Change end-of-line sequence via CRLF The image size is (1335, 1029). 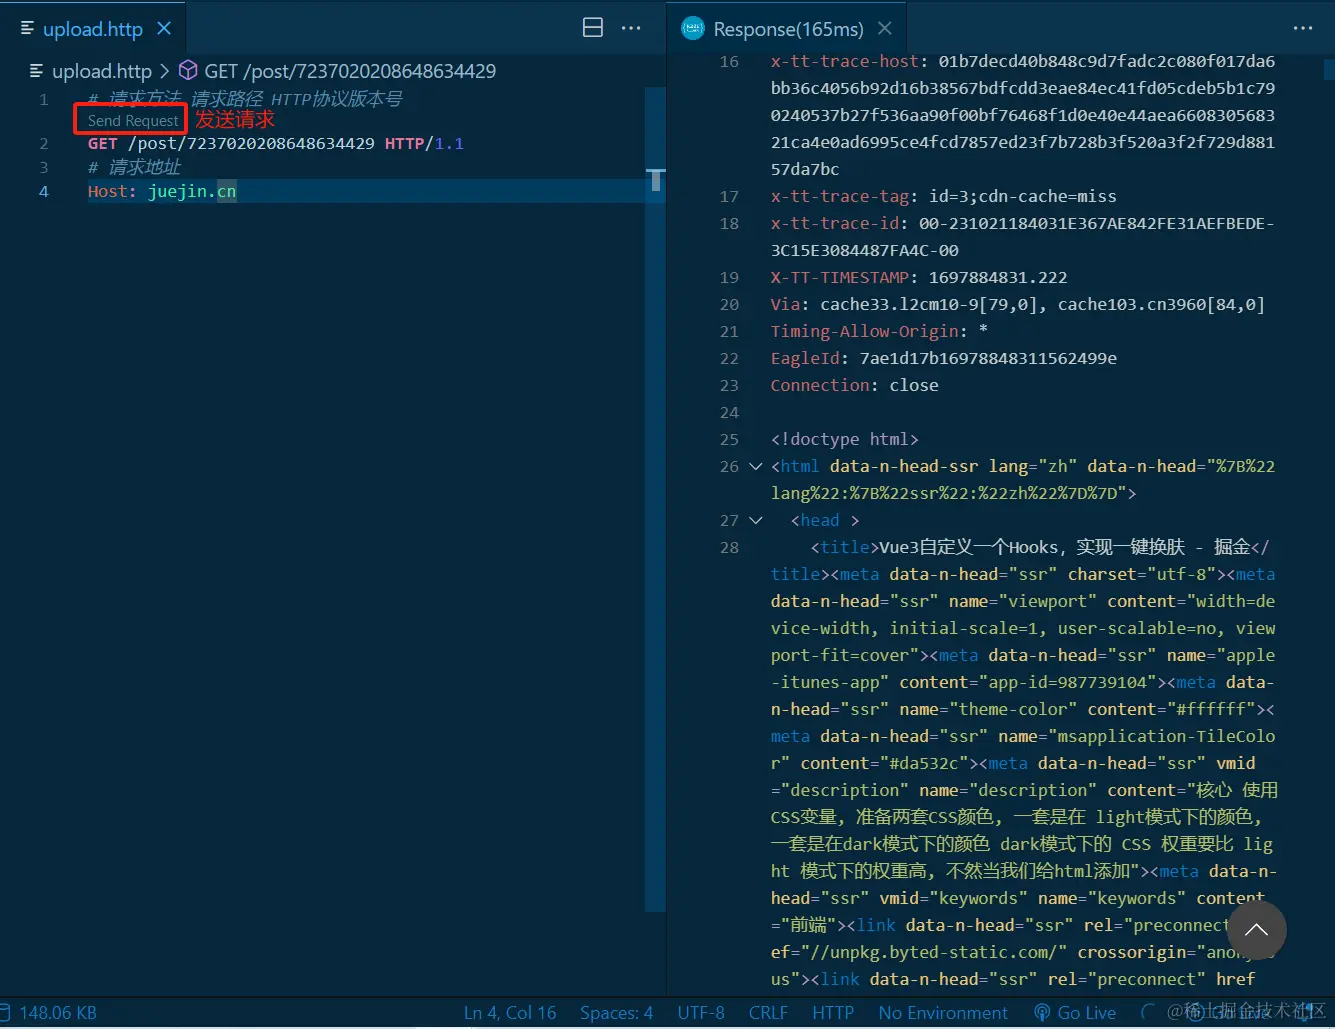tap(768, 1013)
